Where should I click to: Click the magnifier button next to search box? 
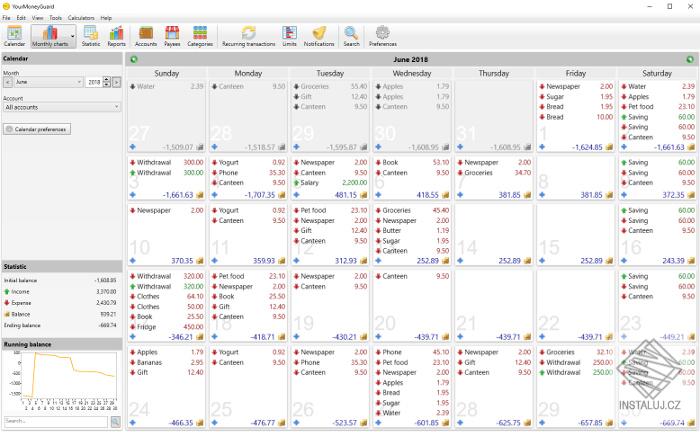[115, 421]
